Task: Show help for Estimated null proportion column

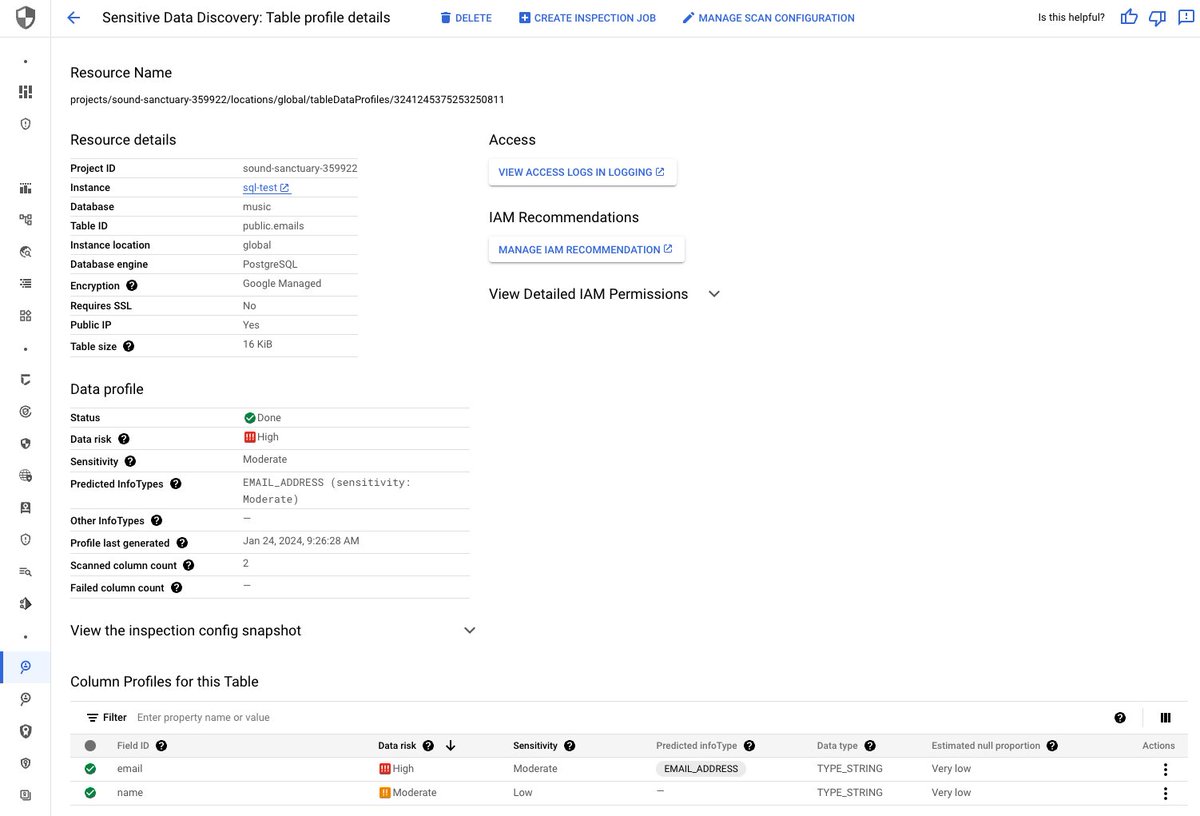Action: [x=1052, y=746]
